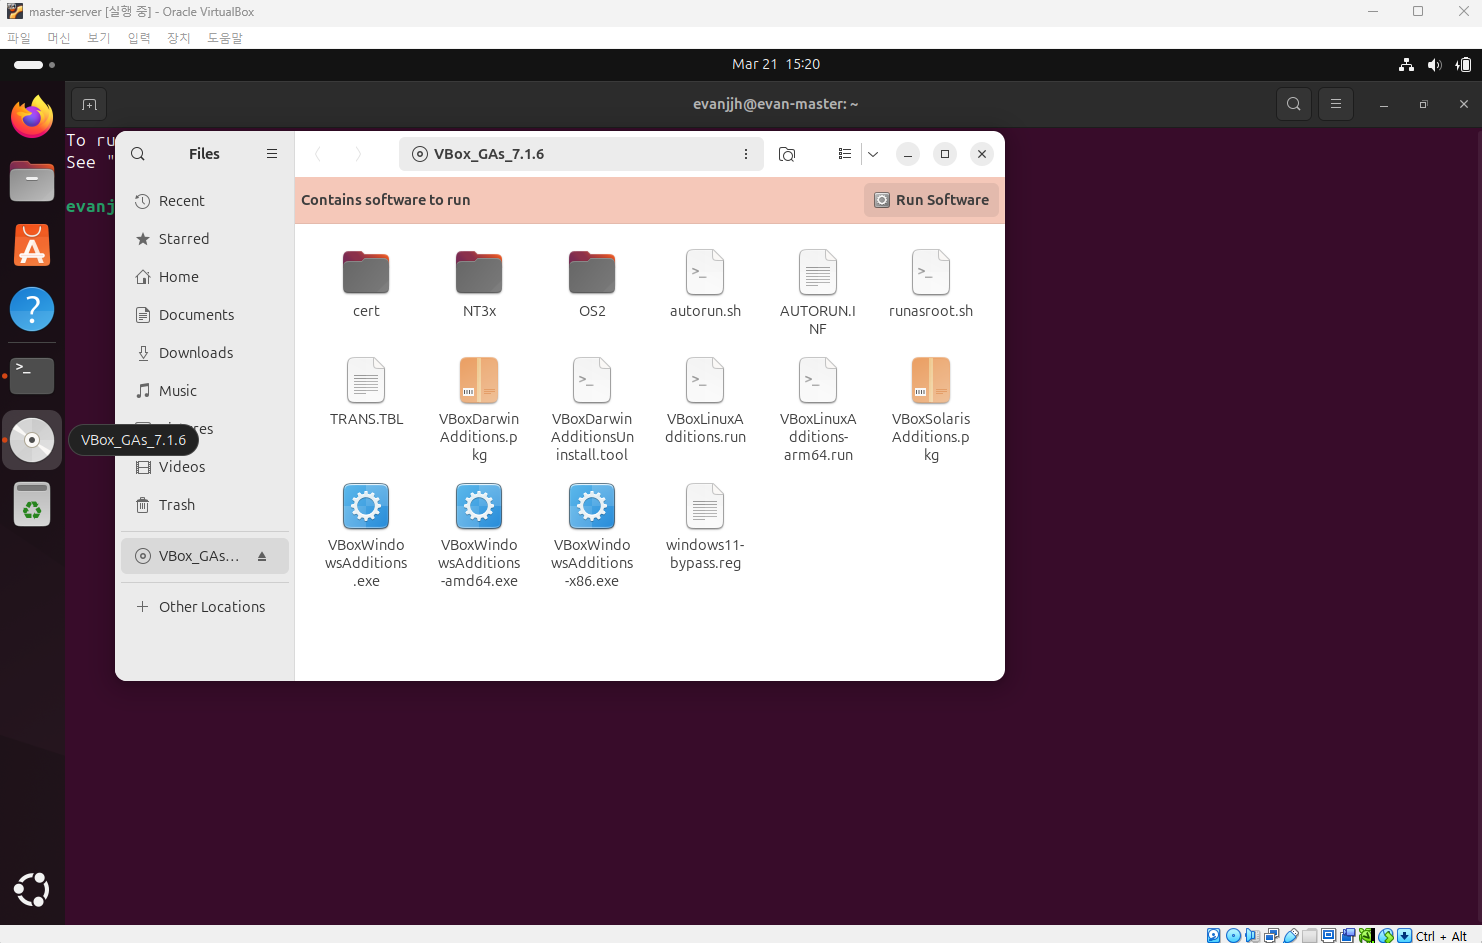Launch Ubuntu App Center from dock

(32, 245)
